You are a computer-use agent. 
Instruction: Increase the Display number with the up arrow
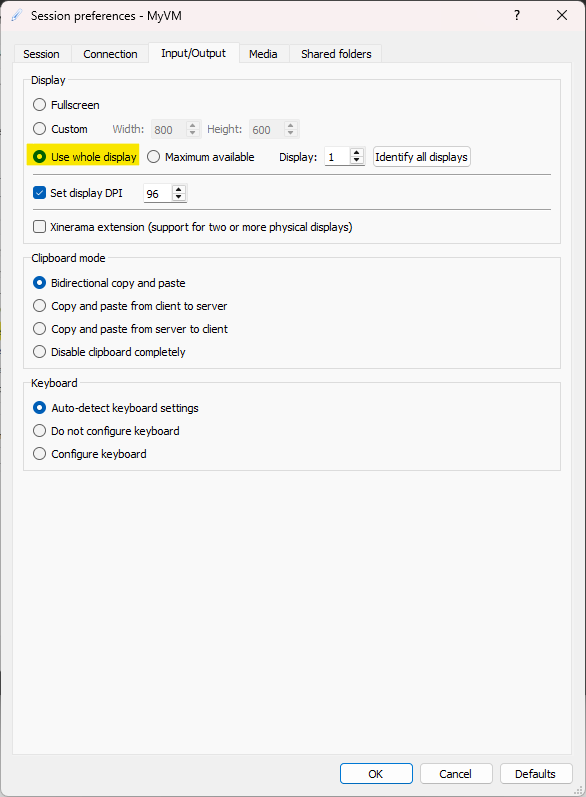click(357, 152)
